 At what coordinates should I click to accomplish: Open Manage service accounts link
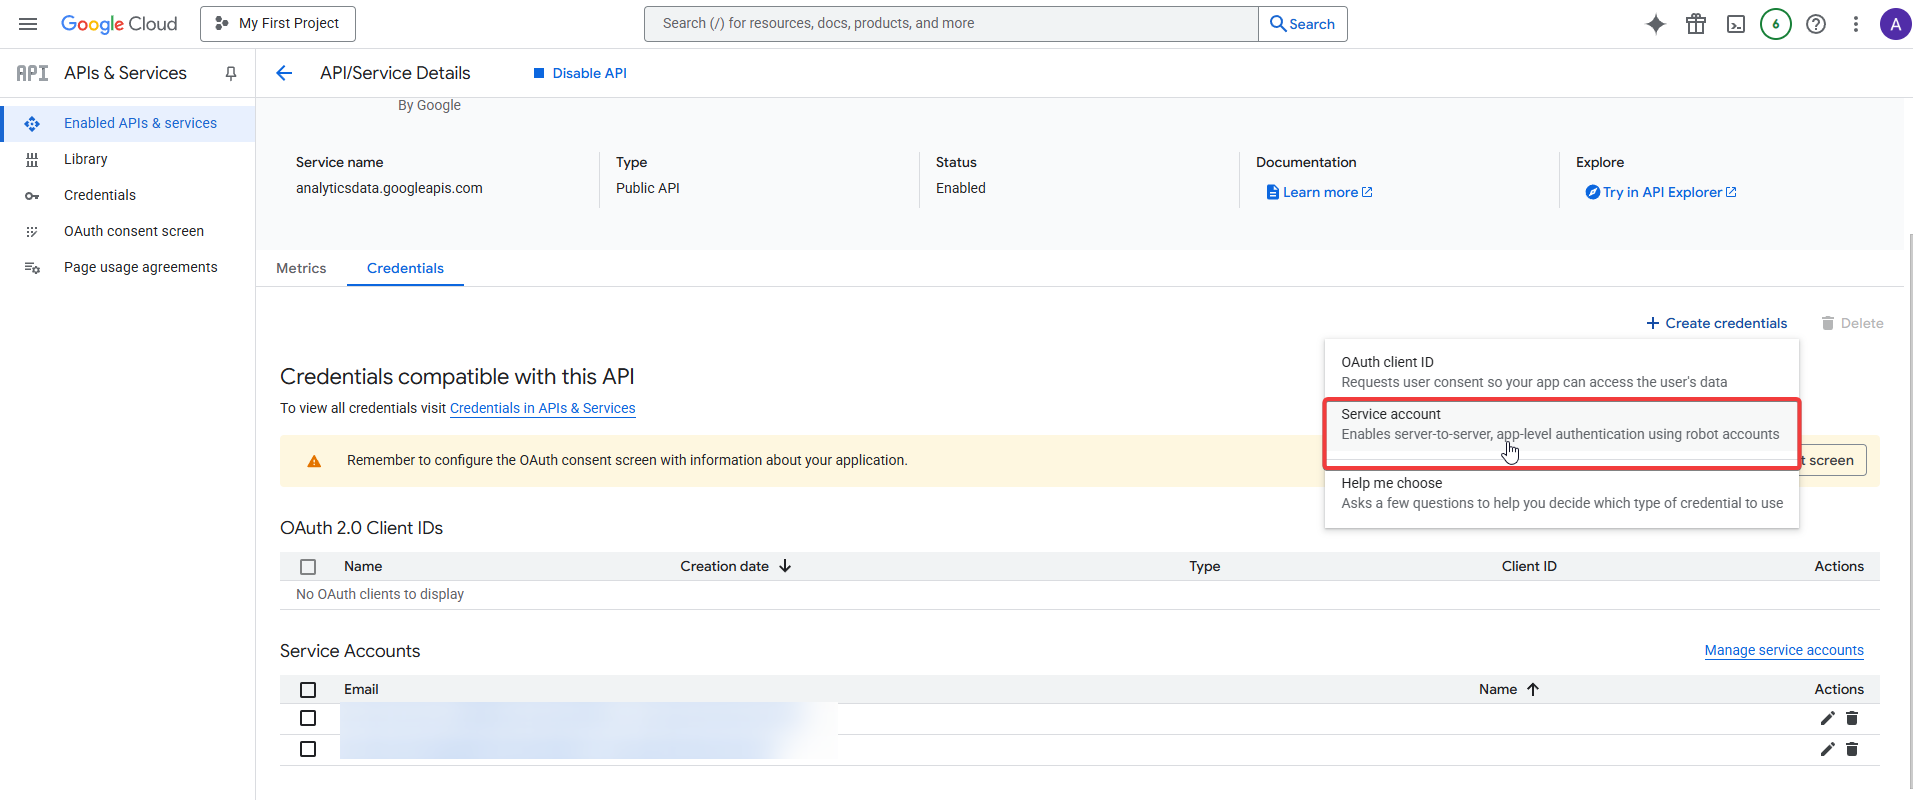(1784, 650)
